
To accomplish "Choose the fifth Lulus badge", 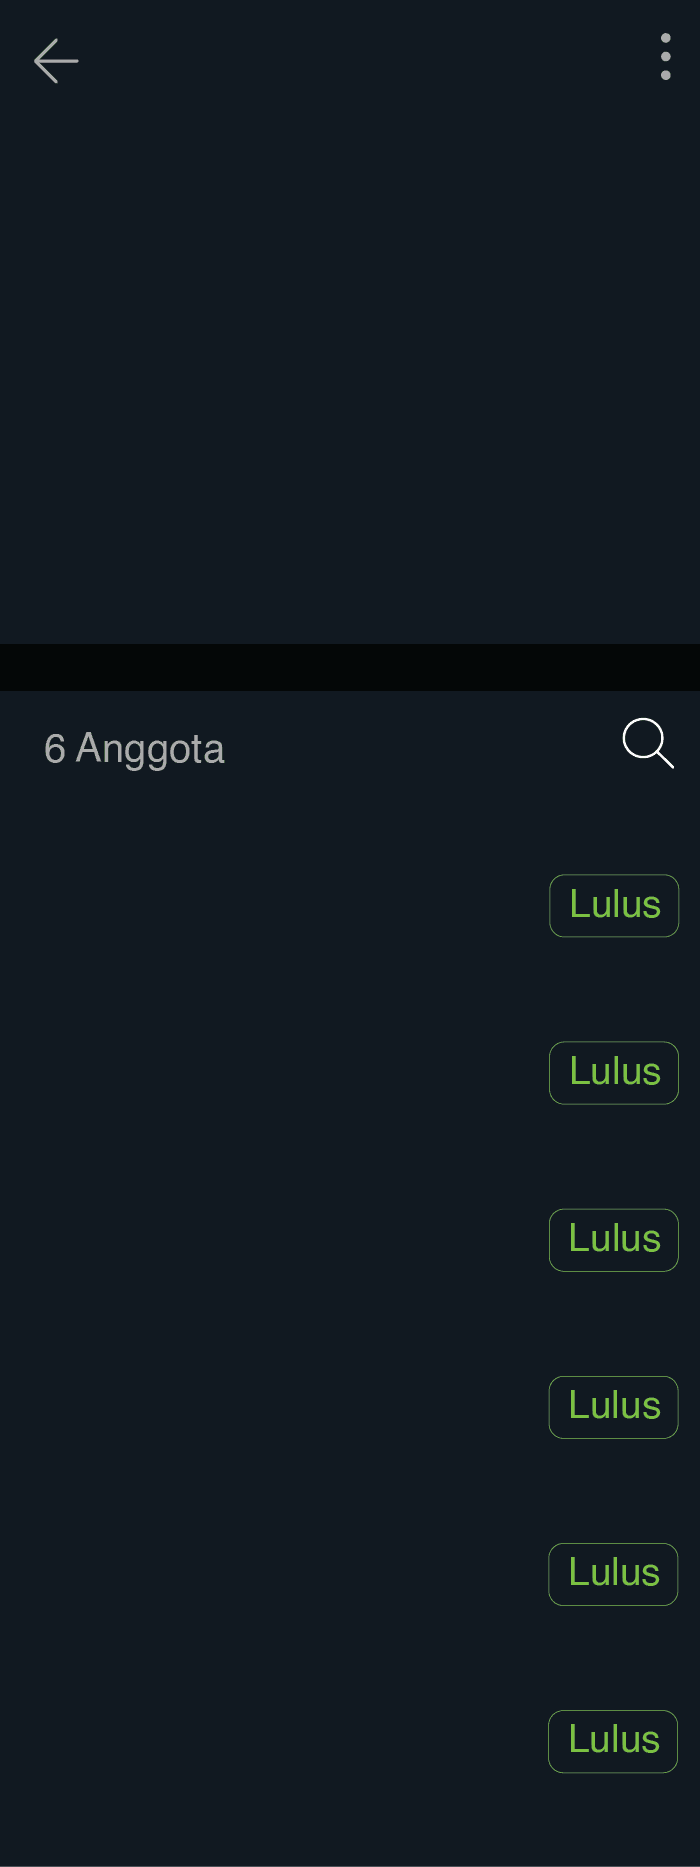I will [613, 1574].
